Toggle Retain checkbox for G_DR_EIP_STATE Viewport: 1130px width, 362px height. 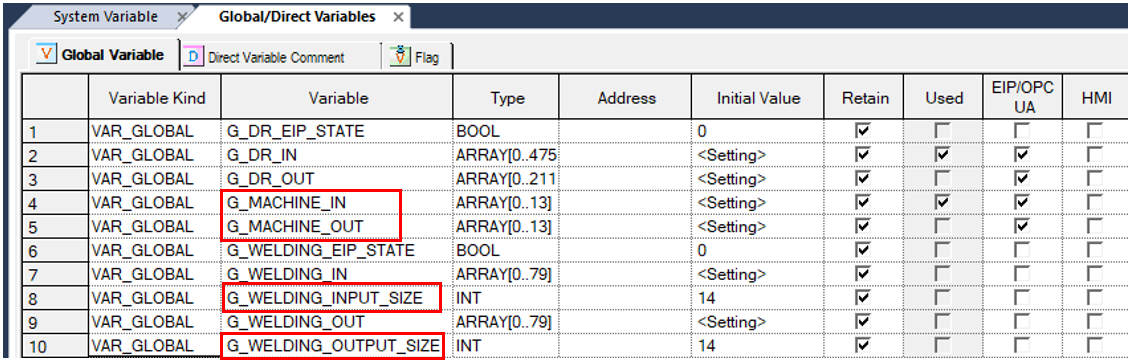click(x=862, y=131)
